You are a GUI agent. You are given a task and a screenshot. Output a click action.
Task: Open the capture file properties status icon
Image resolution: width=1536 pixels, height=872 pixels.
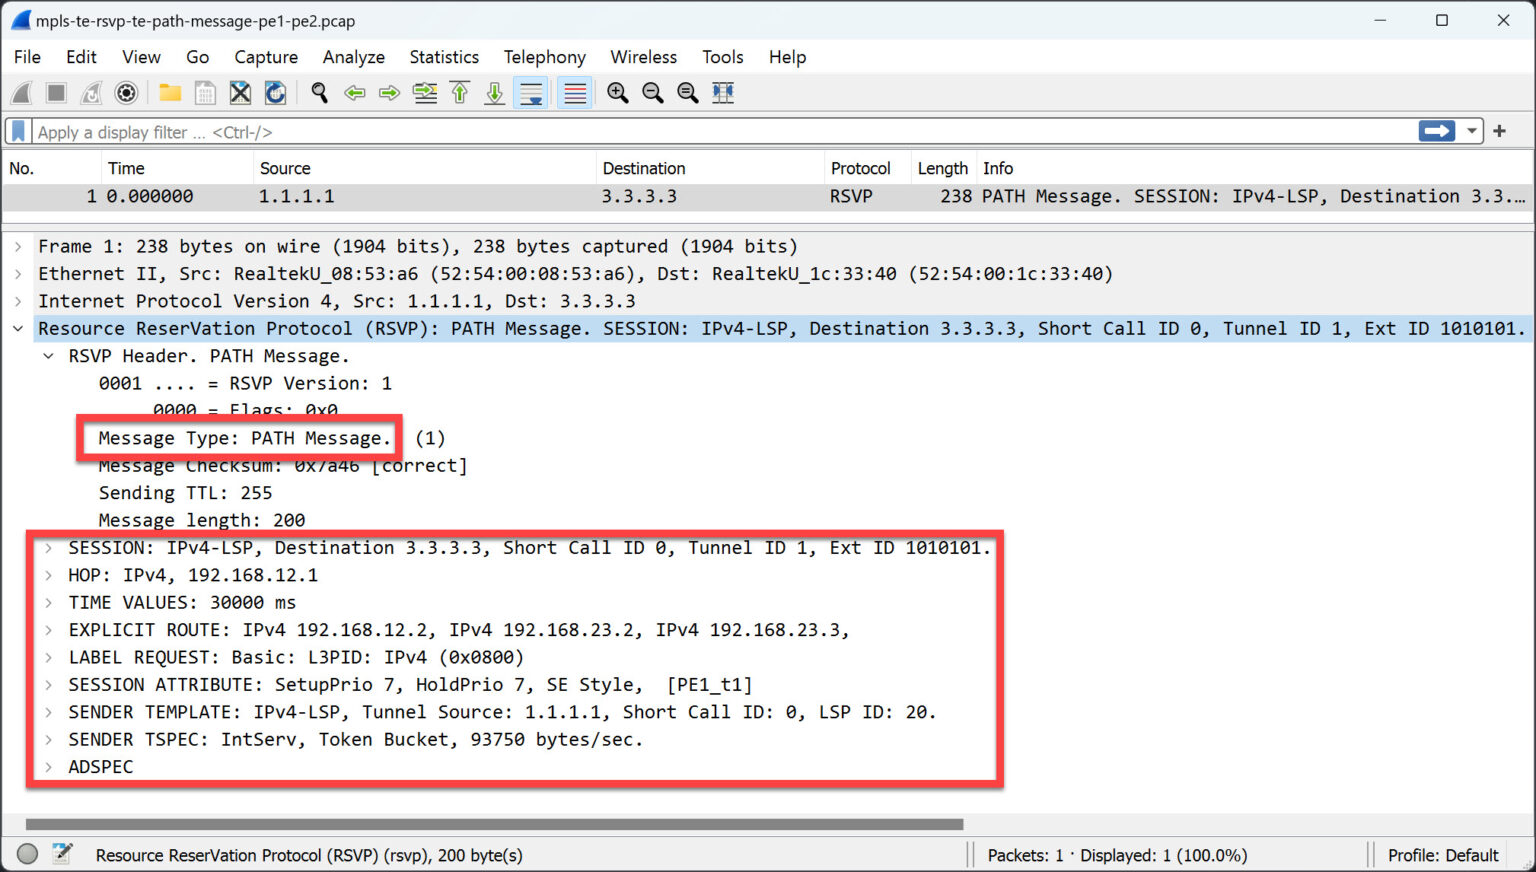[x=62, y=854]
